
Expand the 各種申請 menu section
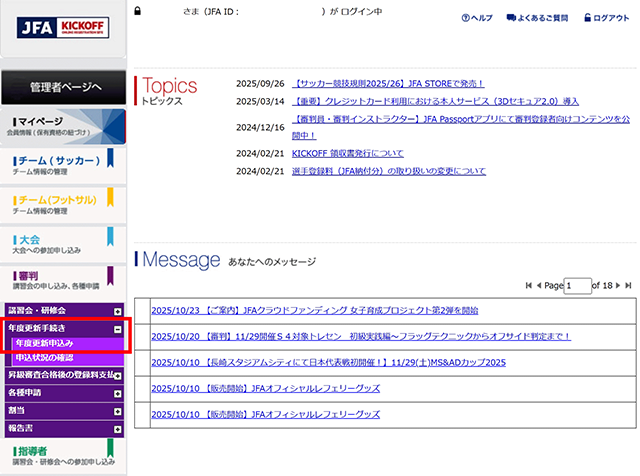118,393
